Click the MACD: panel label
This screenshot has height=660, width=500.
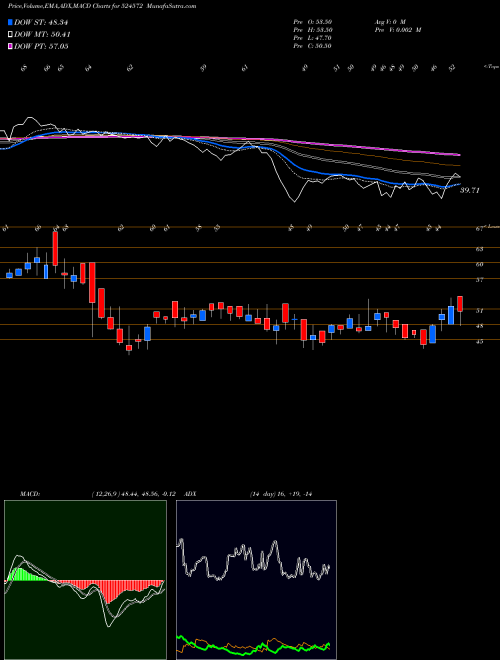click(x=30, y=494)
